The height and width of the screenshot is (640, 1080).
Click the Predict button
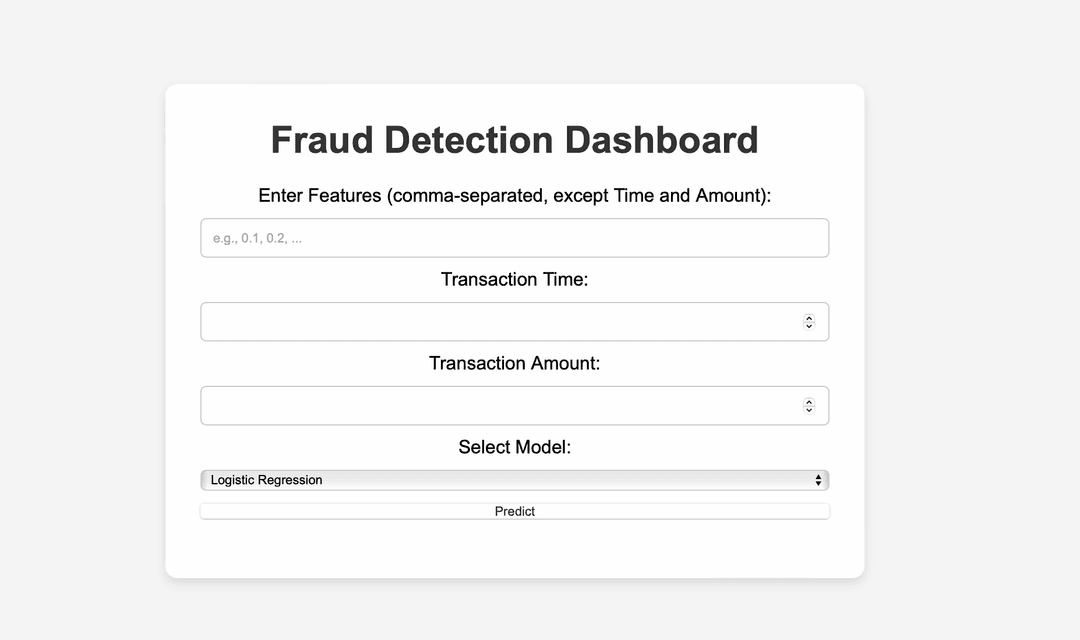point(514,511)
